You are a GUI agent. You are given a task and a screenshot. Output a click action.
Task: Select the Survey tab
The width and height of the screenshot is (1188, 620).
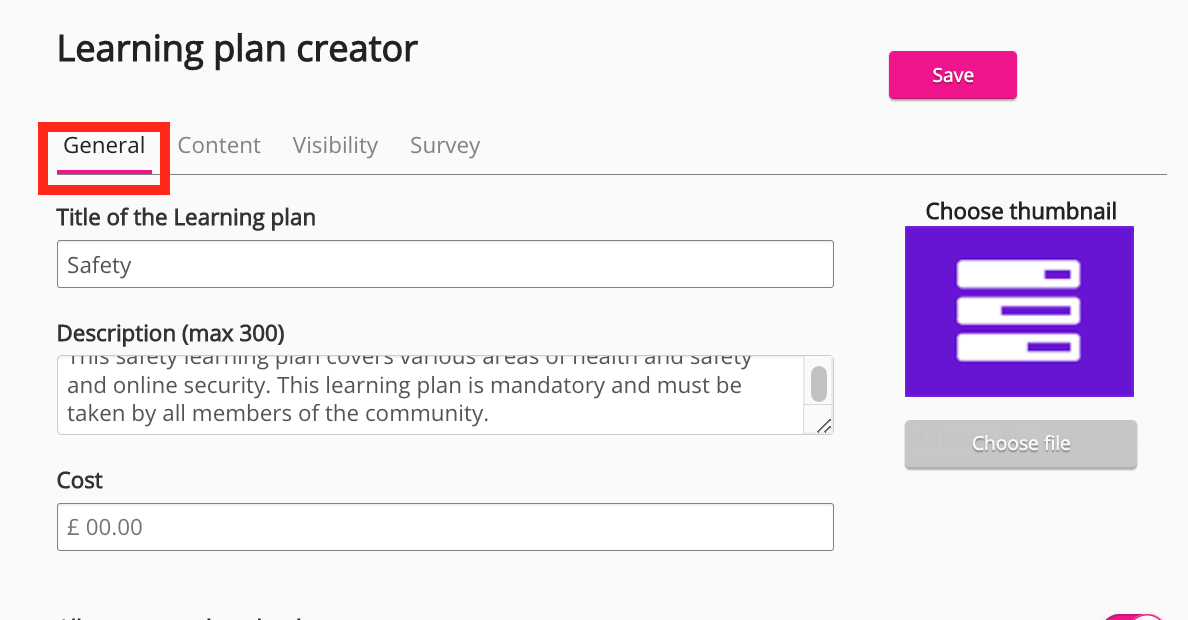[x=445, y=146]
